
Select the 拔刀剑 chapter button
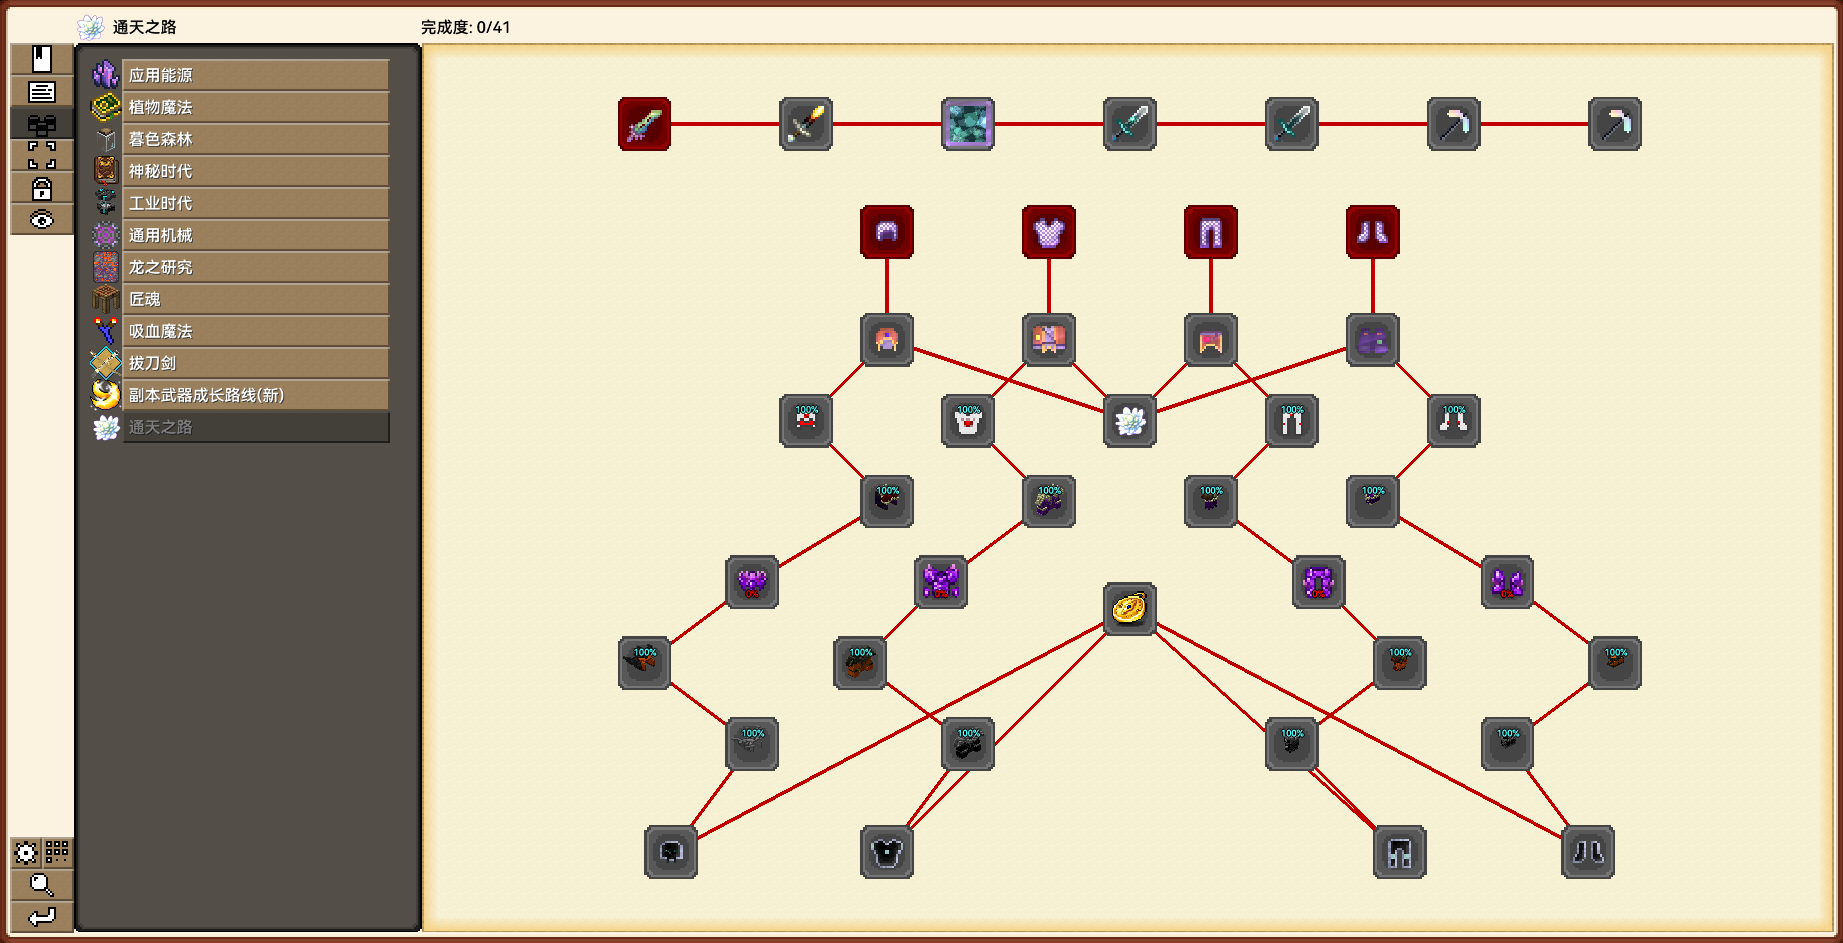[255, 363]
